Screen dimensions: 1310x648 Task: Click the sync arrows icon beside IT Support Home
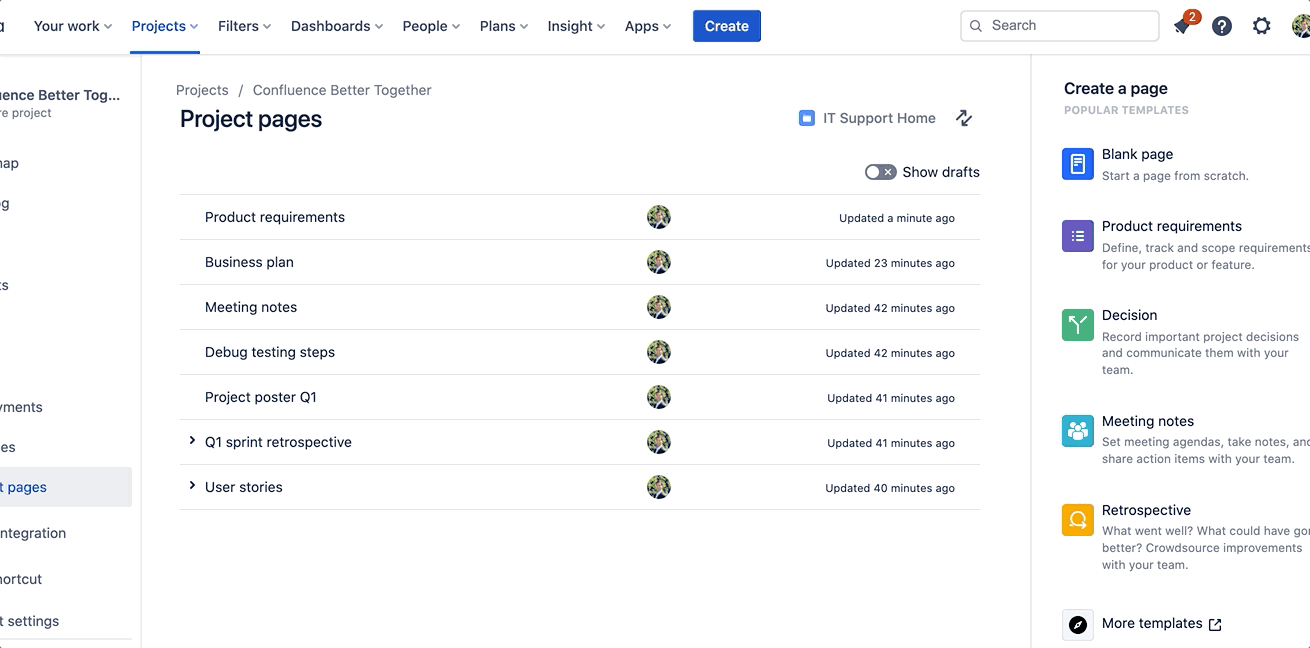[x=964, y=118]
